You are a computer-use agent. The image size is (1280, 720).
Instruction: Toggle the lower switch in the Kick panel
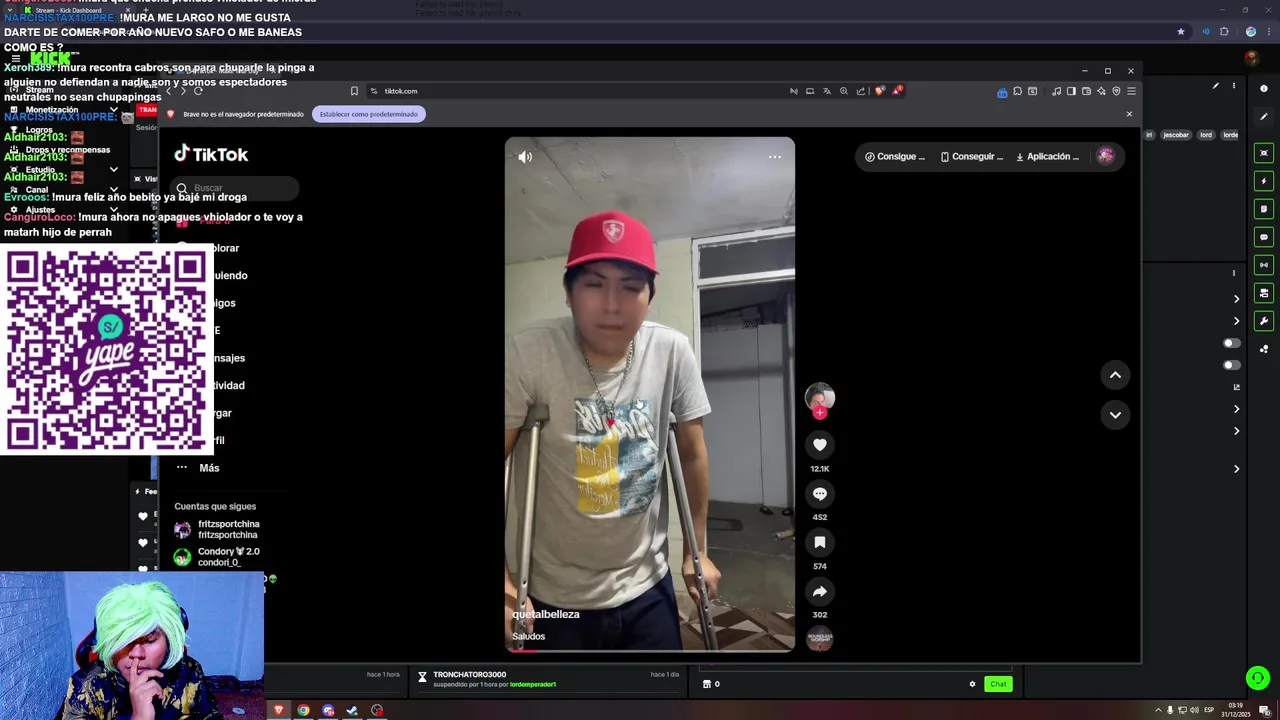(1232, 365)
